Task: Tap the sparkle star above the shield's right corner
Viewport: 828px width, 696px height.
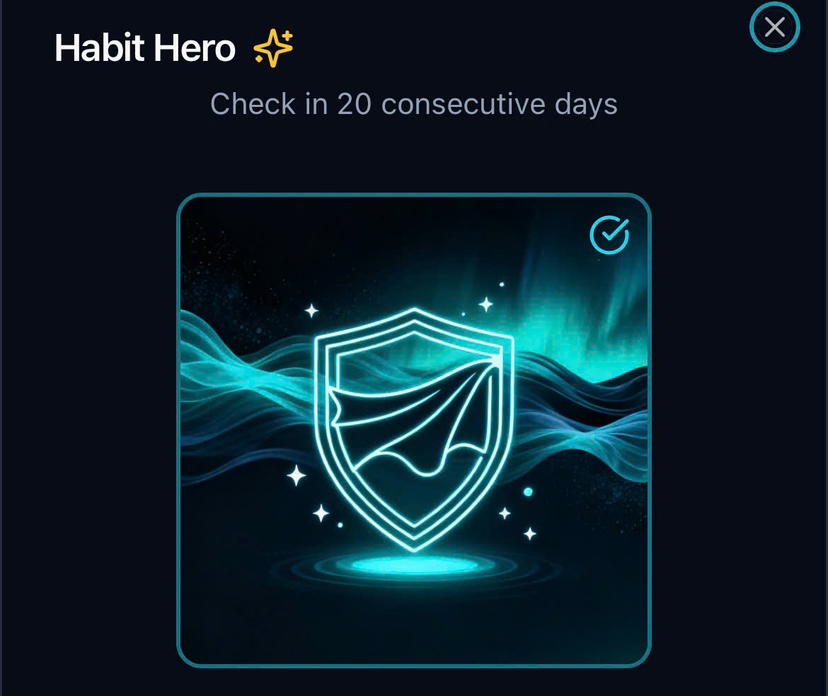Action: pyautogui.click(x=486, y=304)
